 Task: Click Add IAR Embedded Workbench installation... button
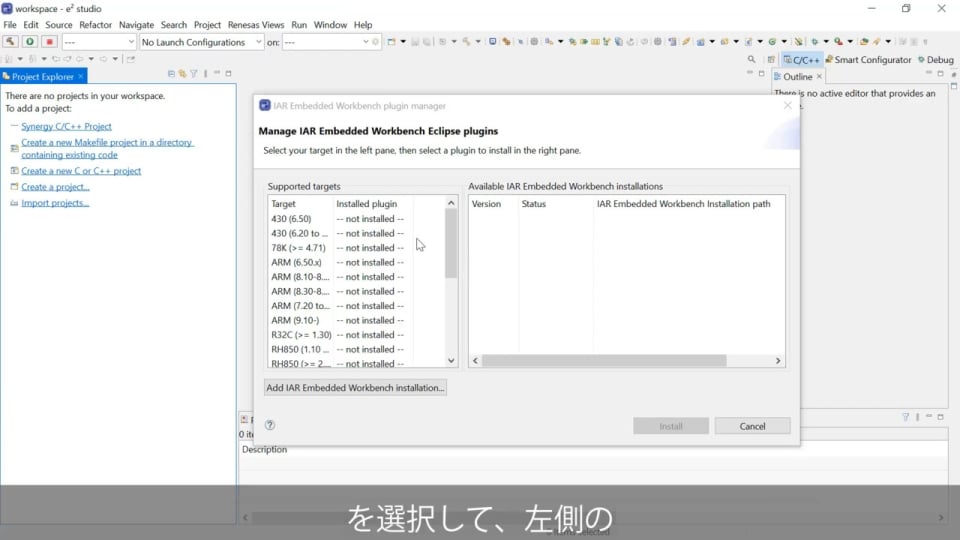[x=355, y=388]
